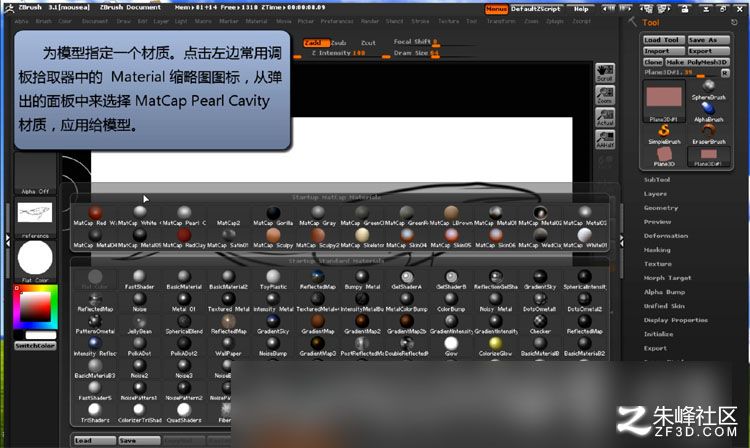This screenshot has height=448, width=750.
Task: Click the Zoom canvas navigation icon
Action: 605,95
